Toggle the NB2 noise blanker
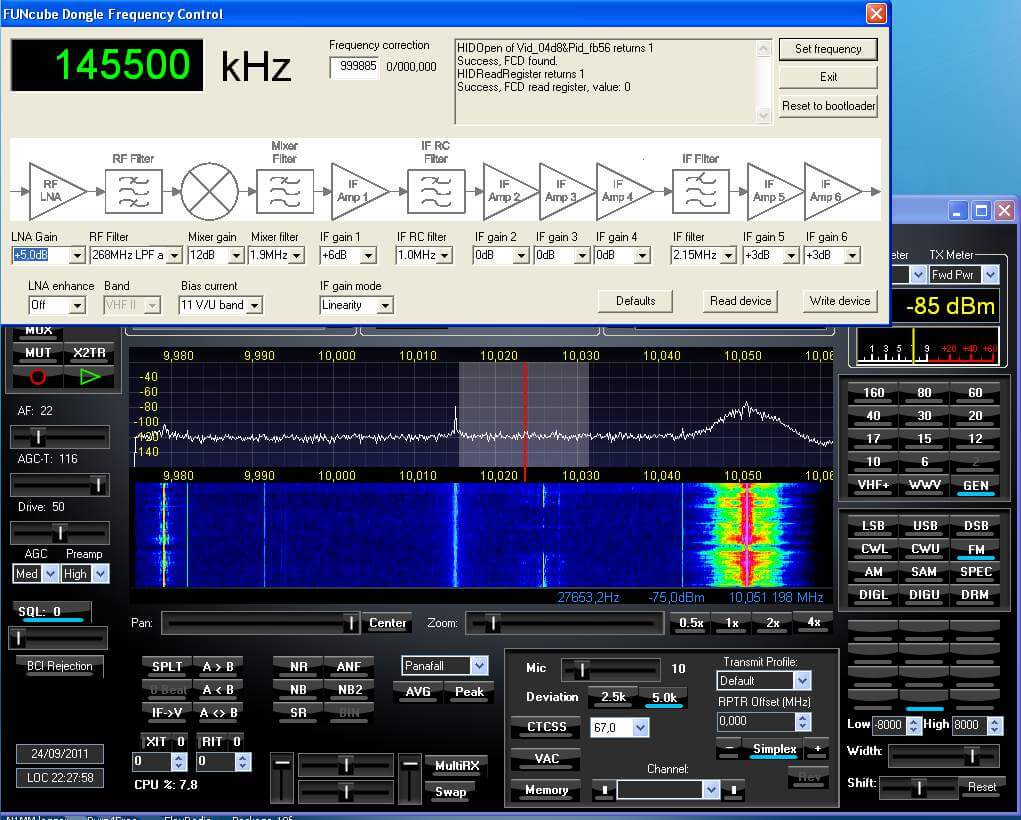This screenshot has height=820, width=1021. [x=349, y=690]
